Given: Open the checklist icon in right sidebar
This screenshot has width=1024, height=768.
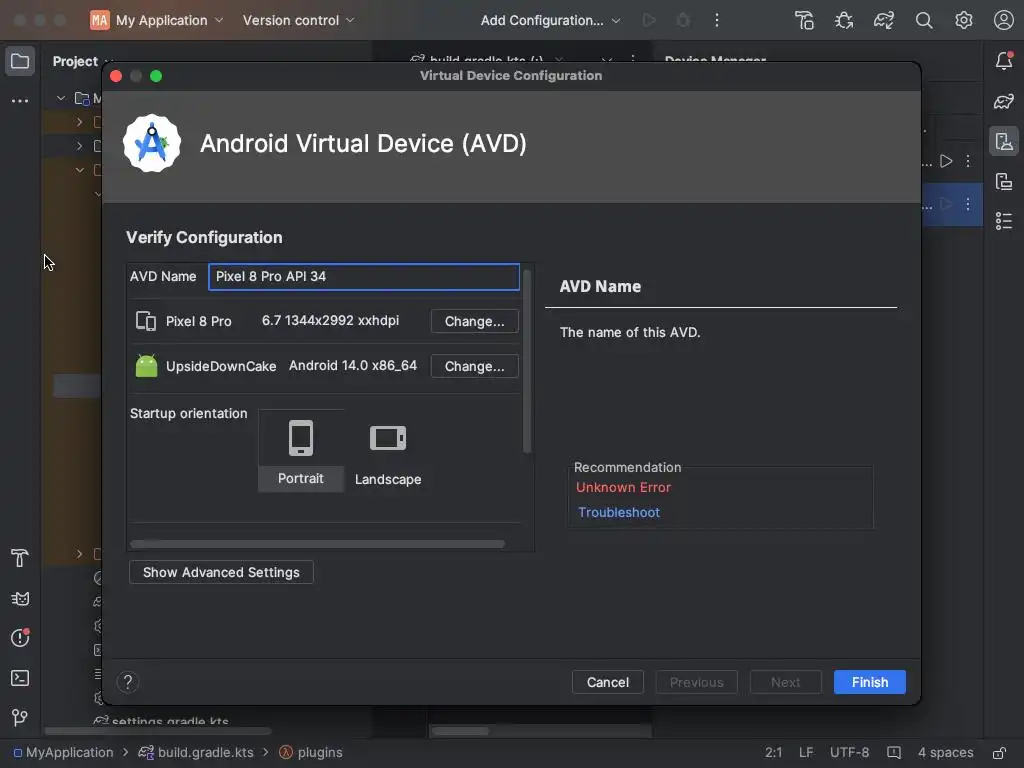Looking at the screenshot, I should (1004, 221).
